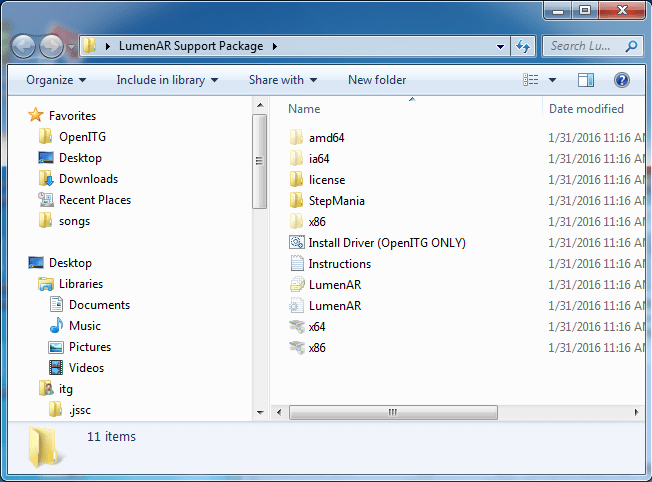Open the Include in library dropdown
Screen dimensions: 652x482
[167, 80]
